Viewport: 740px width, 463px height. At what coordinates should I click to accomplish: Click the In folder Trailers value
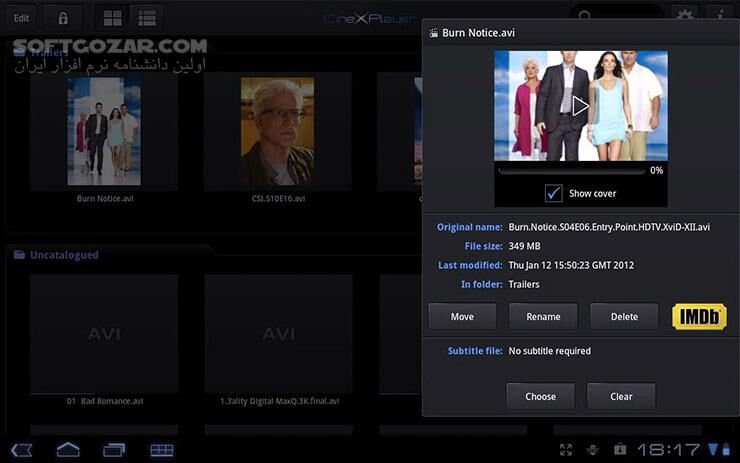(x=524, y=284)
